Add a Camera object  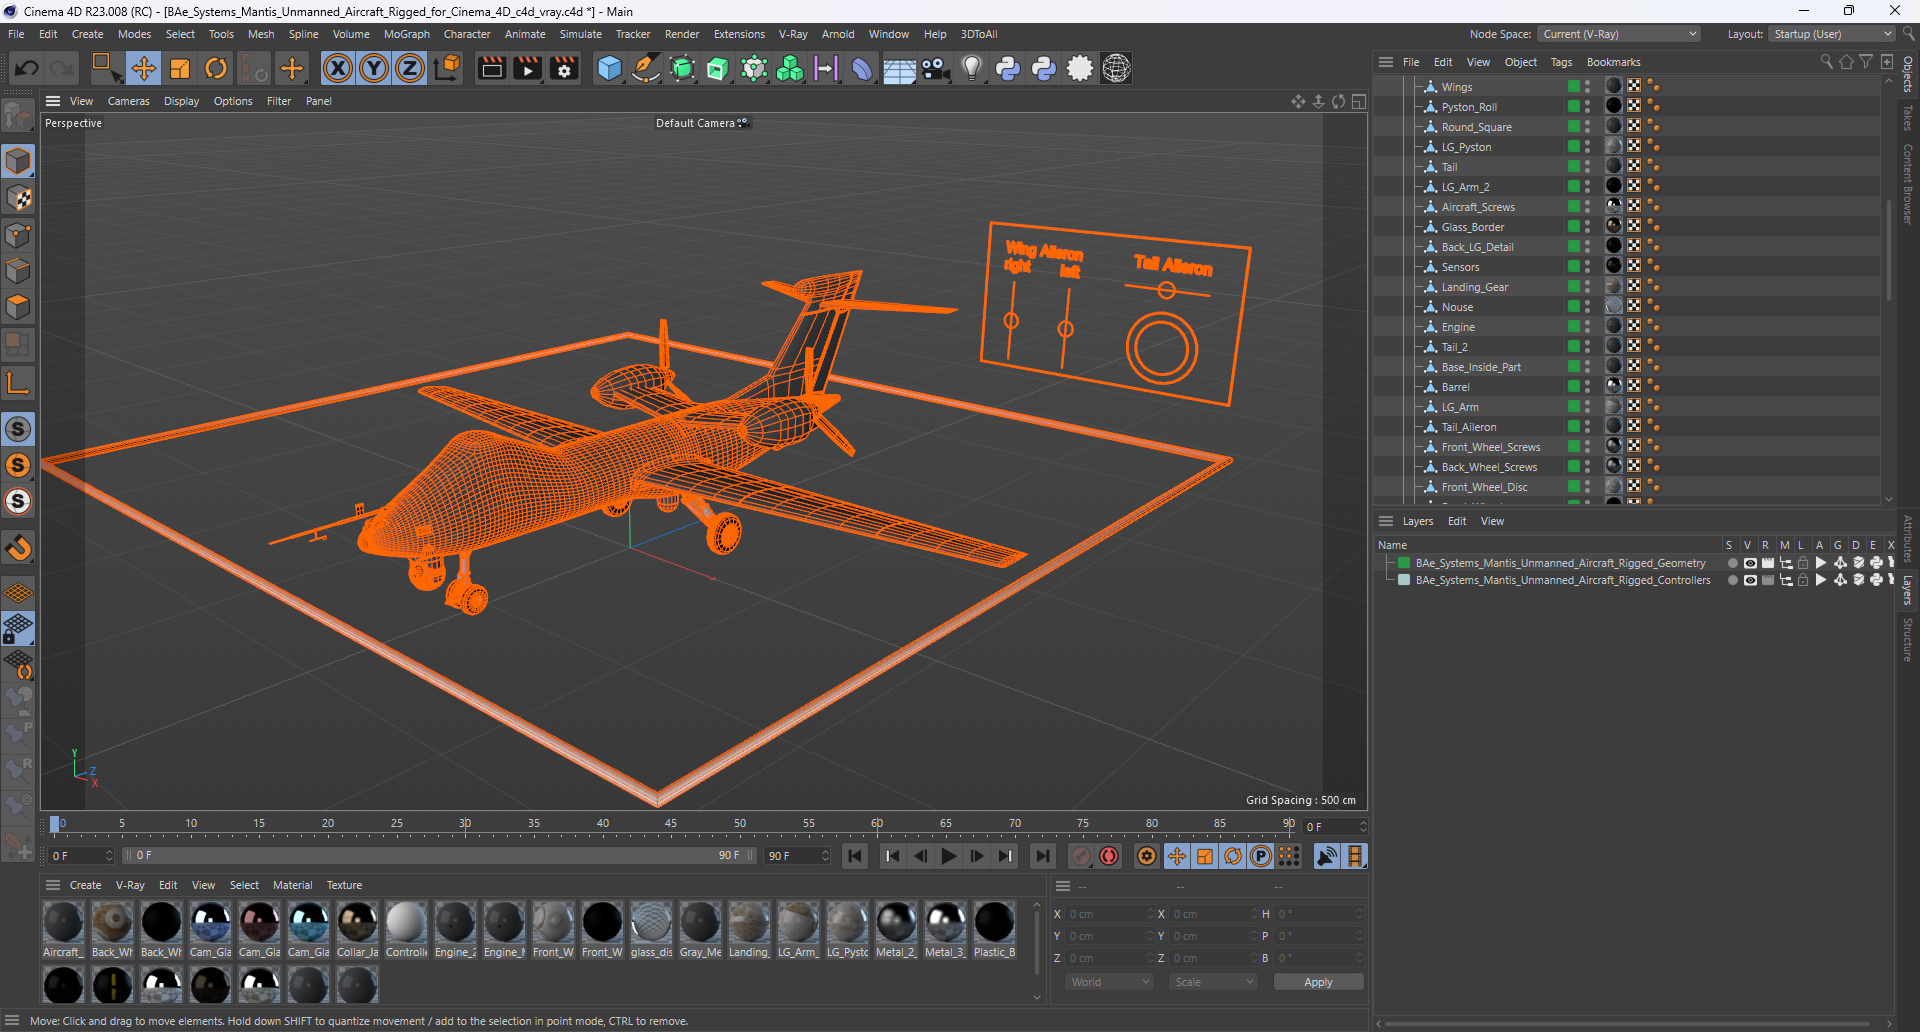[935, 68]
